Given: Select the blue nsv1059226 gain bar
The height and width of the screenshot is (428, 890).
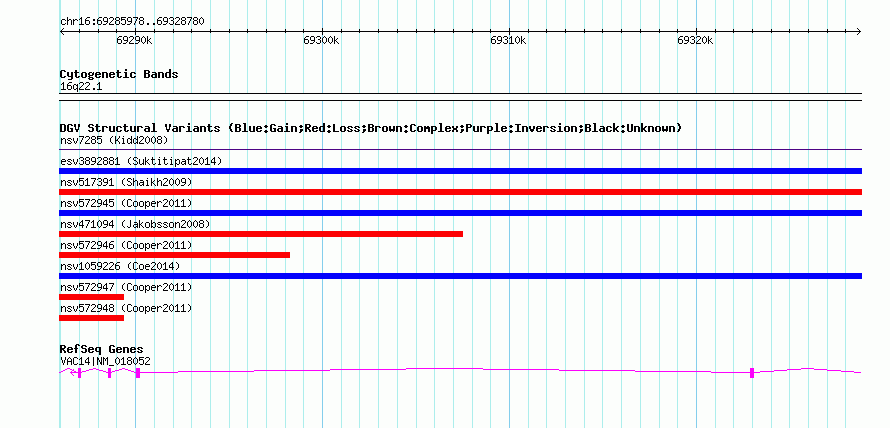Looking at the screenshot, I should [460, 276].
